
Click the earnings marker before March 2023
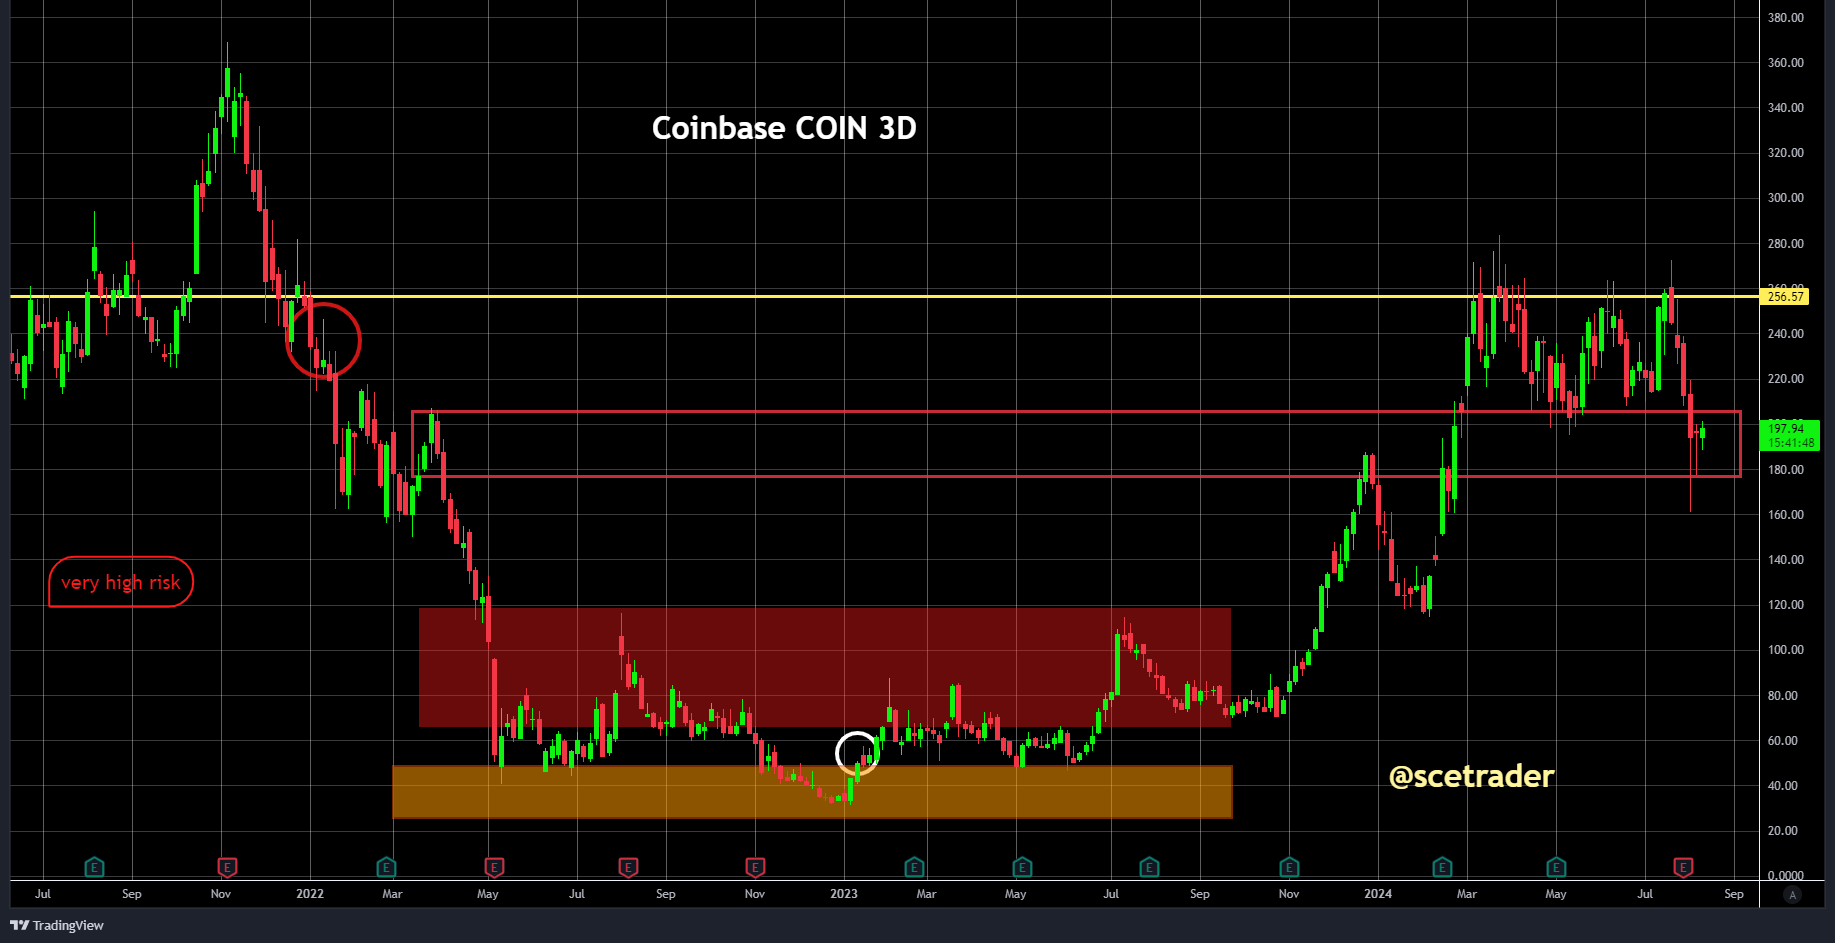[x=913, y=867]
